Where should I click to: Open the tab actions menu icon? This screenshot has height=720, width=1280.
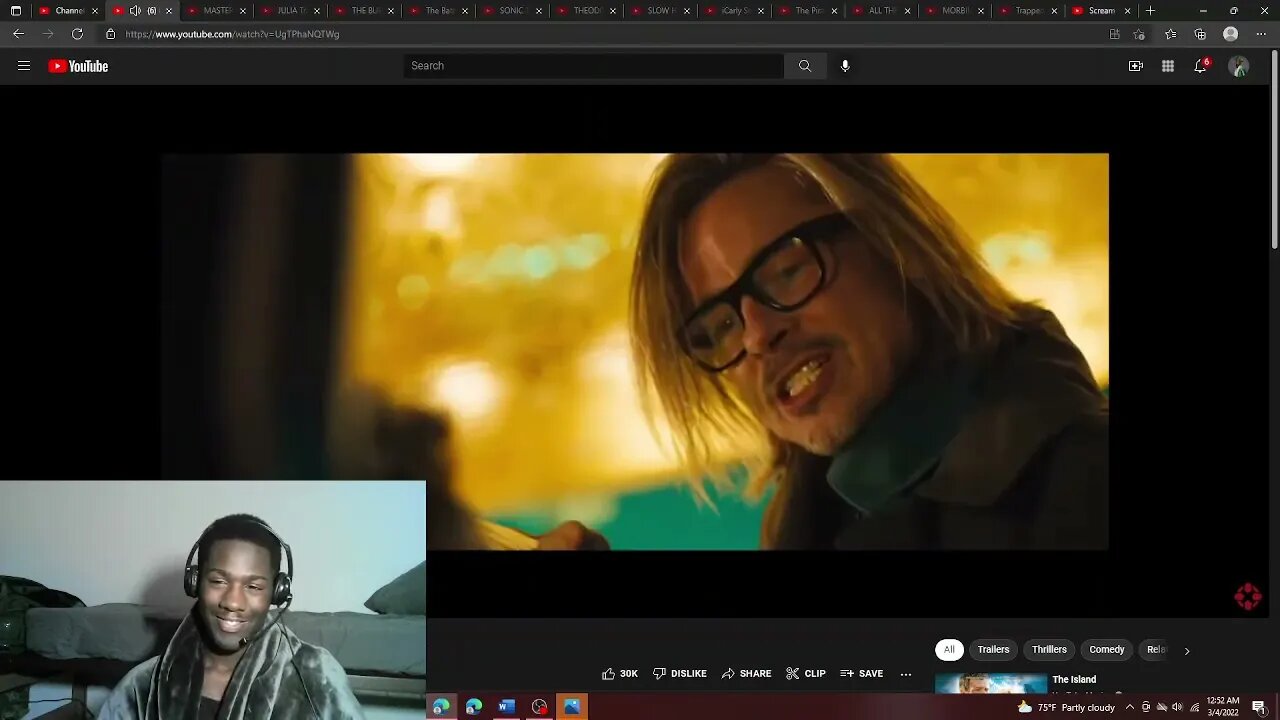pos(16,11)
